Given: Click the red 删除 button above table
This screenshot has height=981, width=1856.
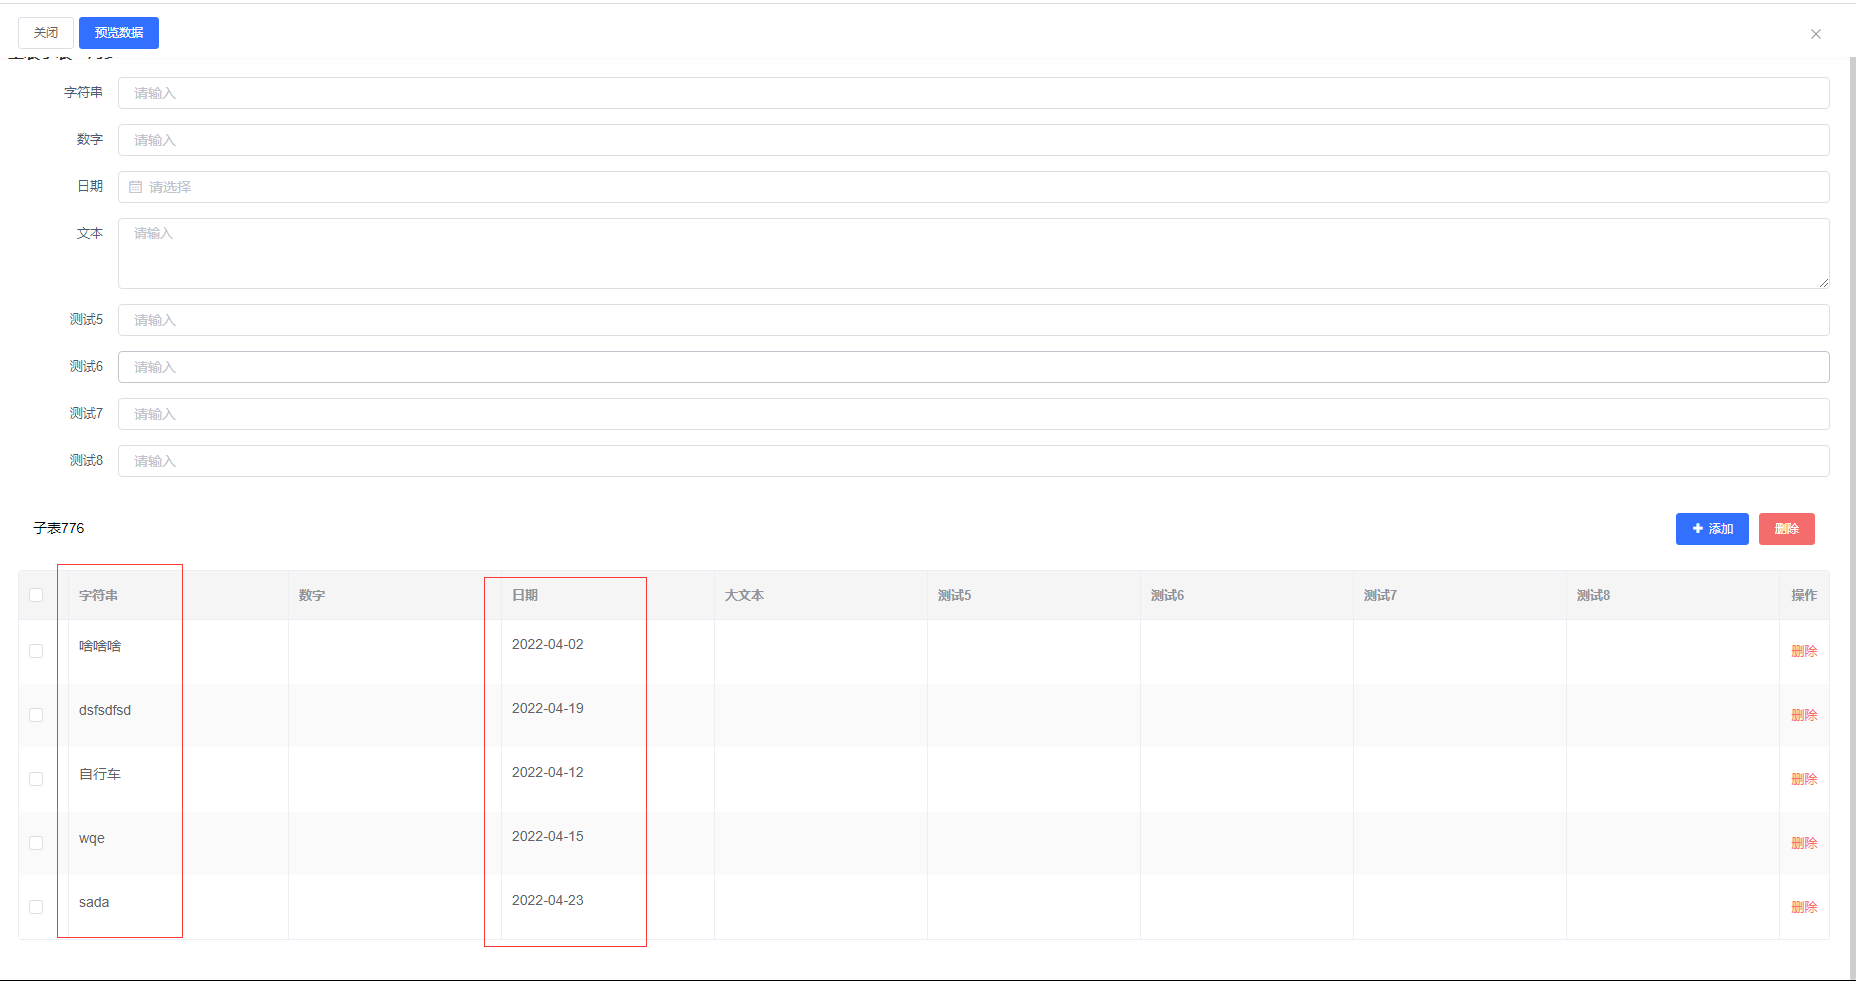Looking at the screenshot, I should (1786, 529).
